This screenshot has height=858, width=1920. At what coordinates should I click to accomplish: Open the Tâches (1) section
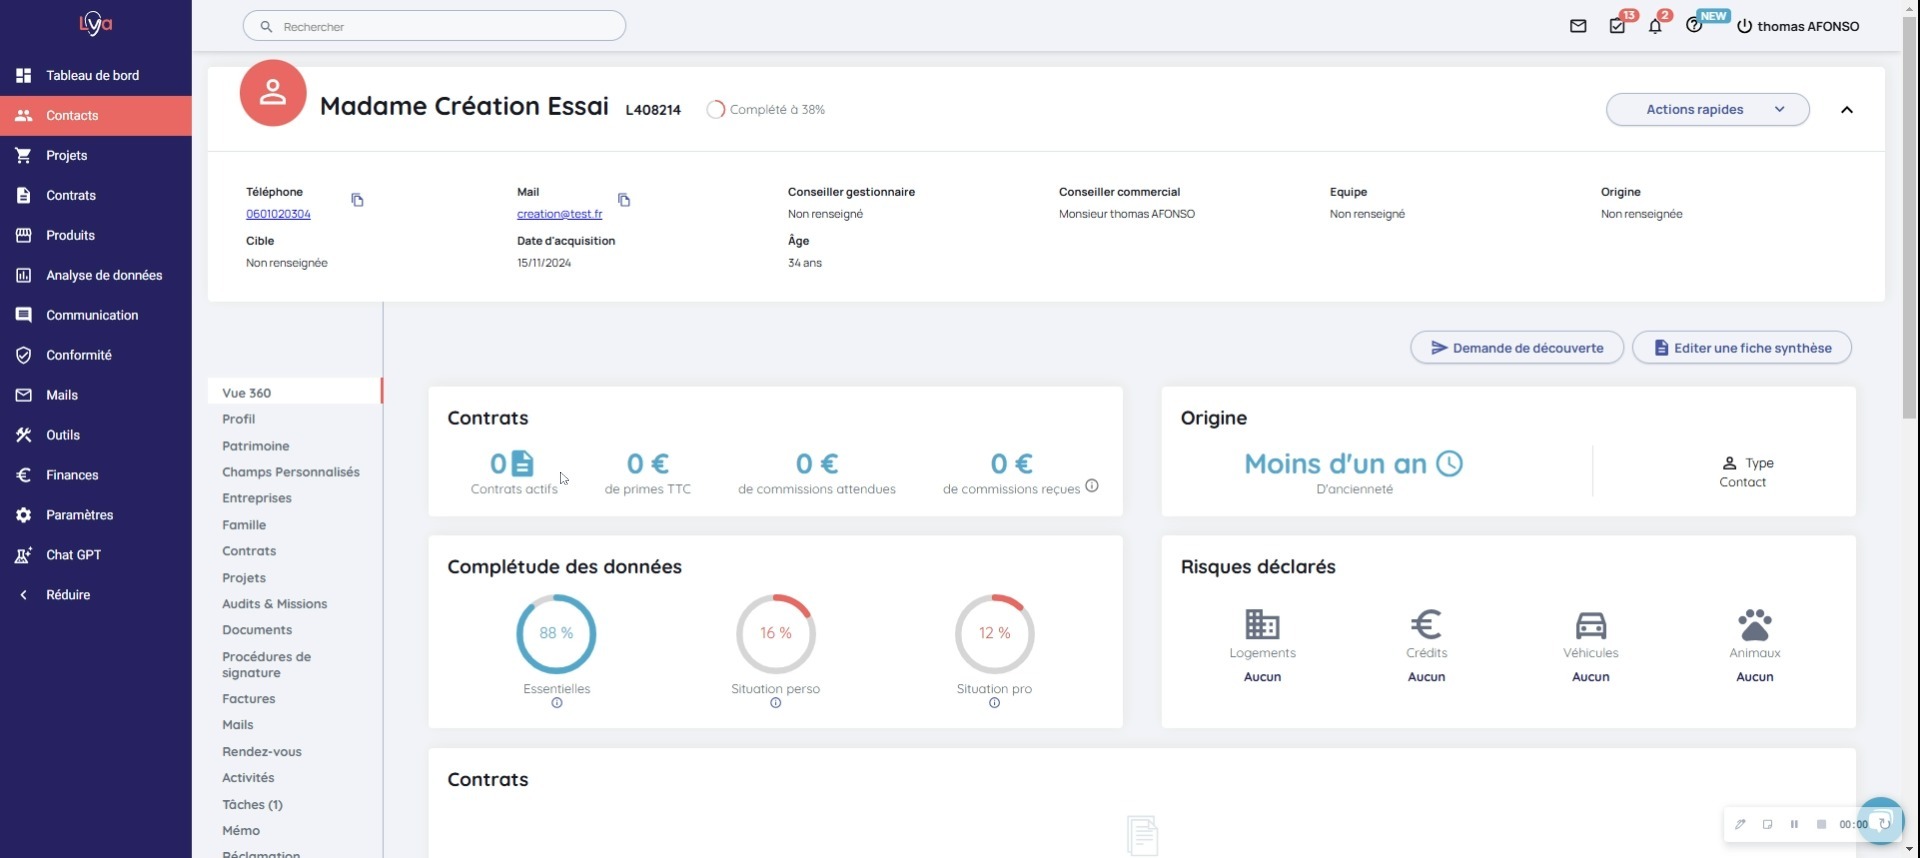(x=252, y=804)
